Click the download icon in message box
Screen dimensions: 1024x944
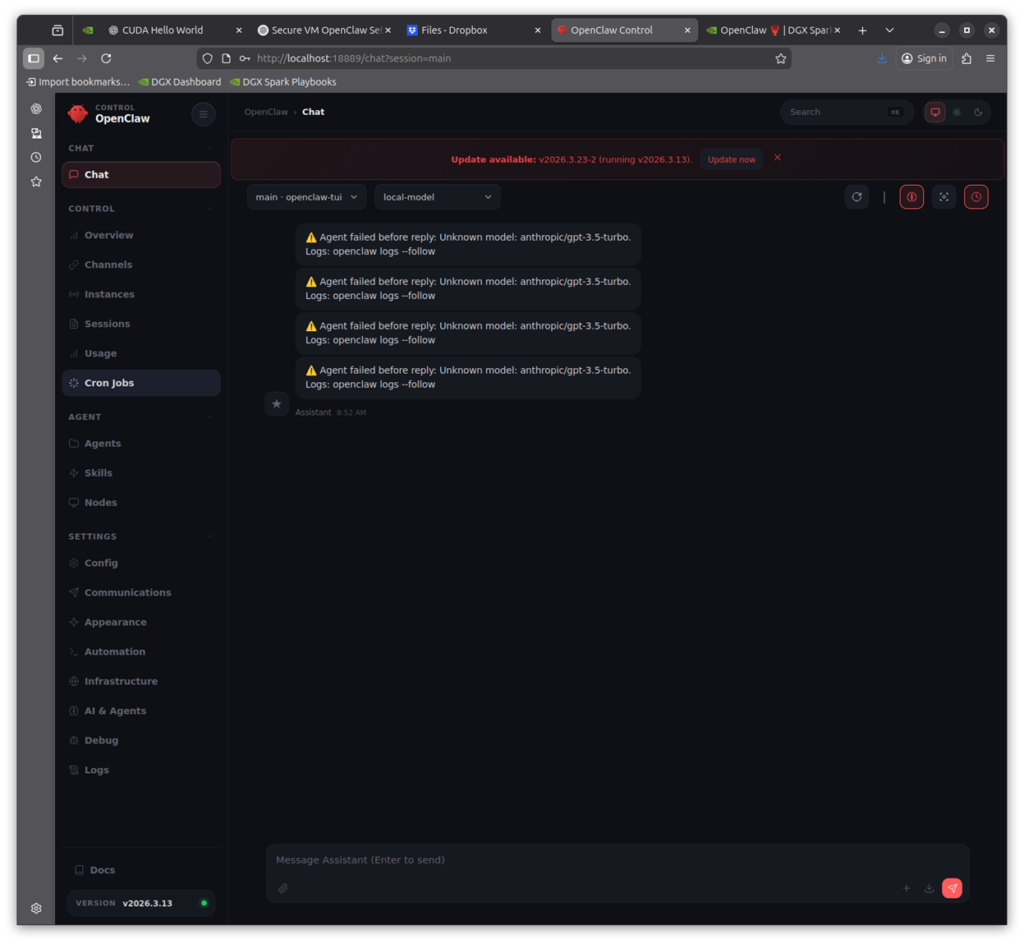click(x=929, y=888)
